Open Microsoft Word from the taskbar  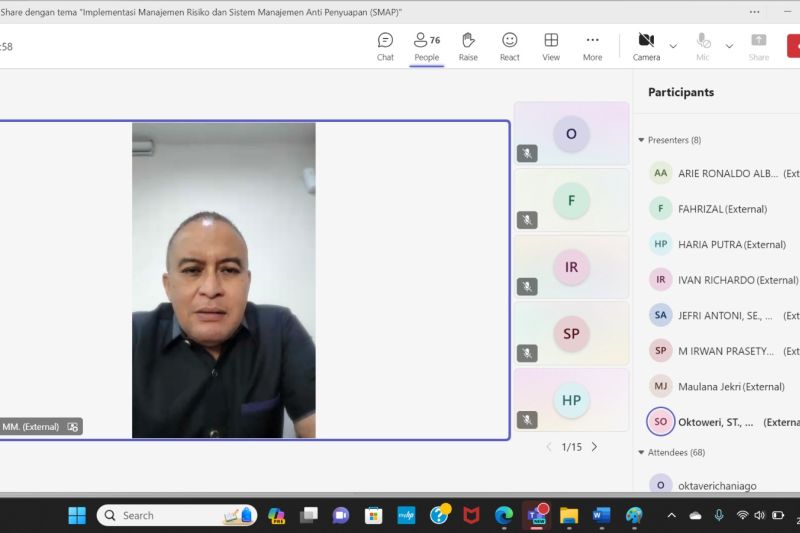[602, 515]
